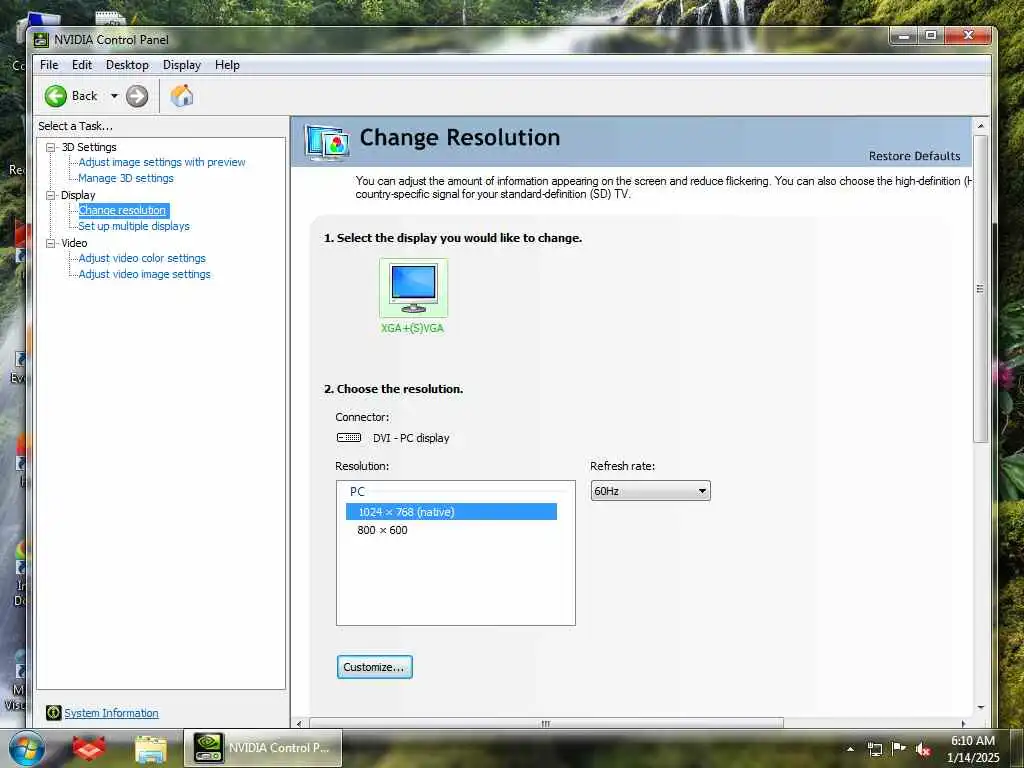Click the Action Center flag icon
1024x768 pixels.
tap(899, 748)
